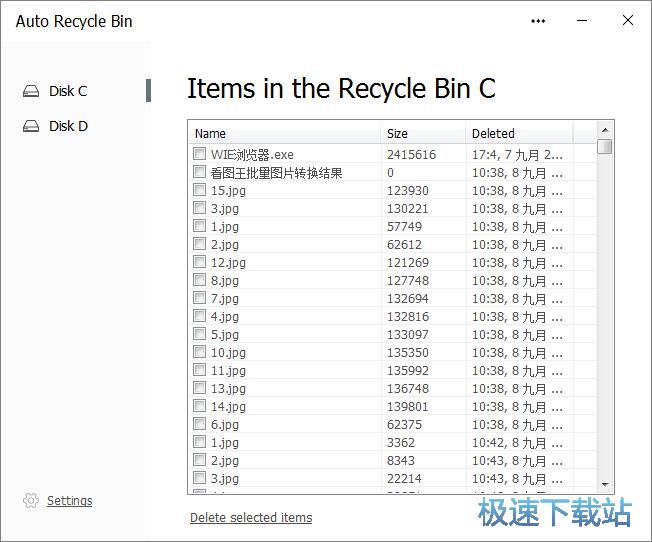Minimize the Auto Recycle Bin window
This screenshot has height=542, width=652.
click(x=582, y=20)
